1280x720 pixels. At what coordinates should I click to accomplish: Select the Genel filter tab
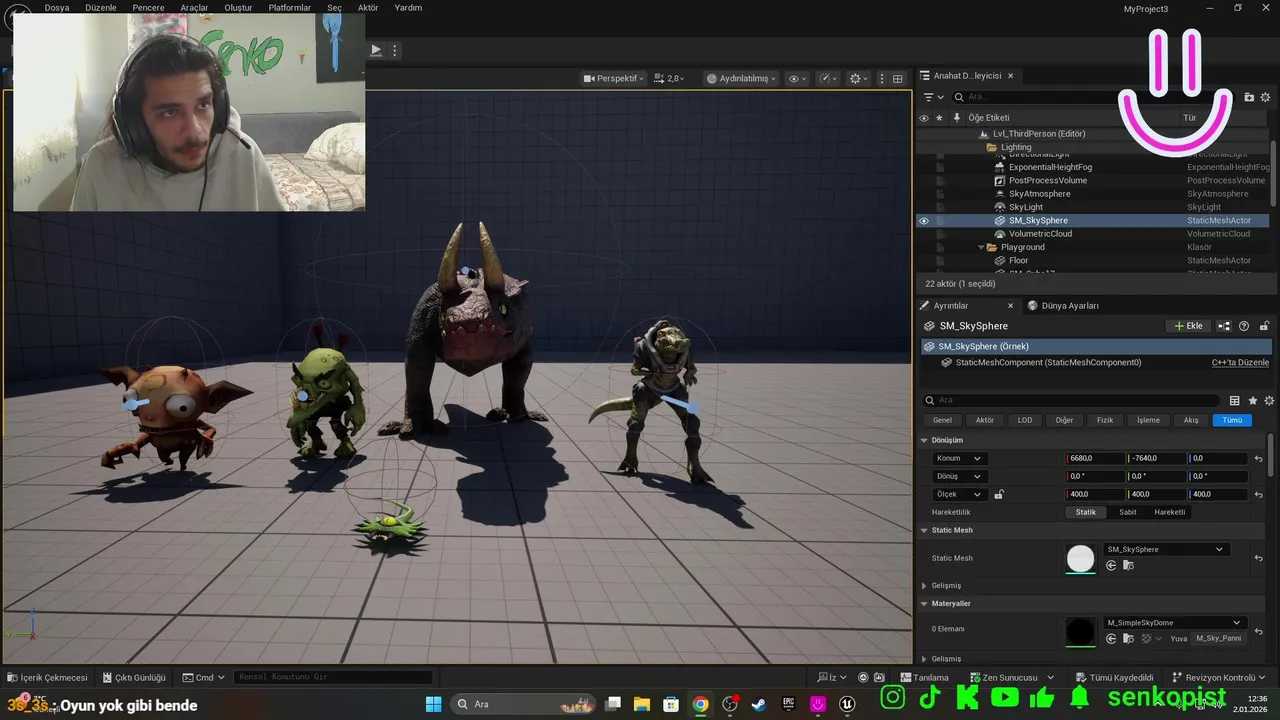tap(942, 420)
